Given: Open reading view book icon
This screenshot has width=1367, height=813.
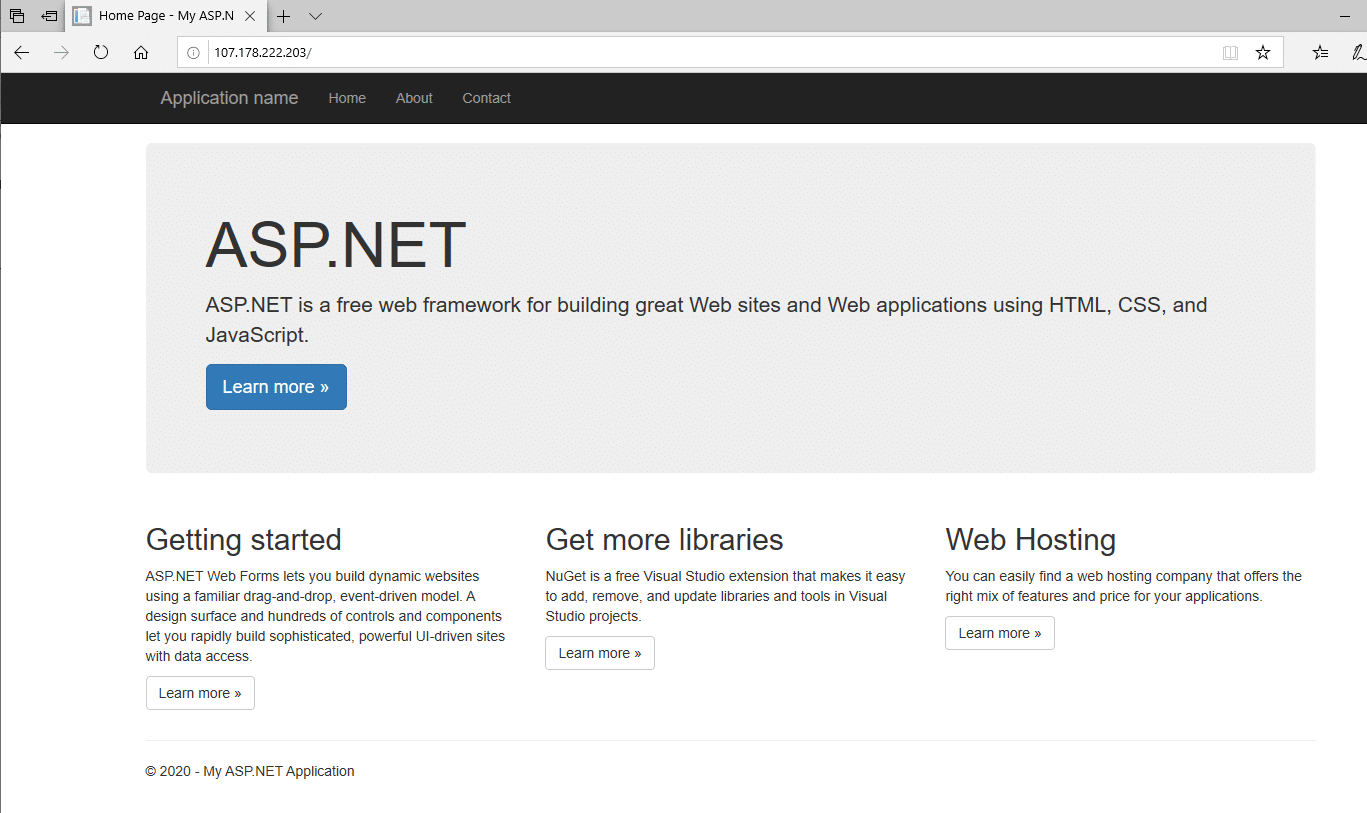Looking at the screenshot, I should [1231, 53].
